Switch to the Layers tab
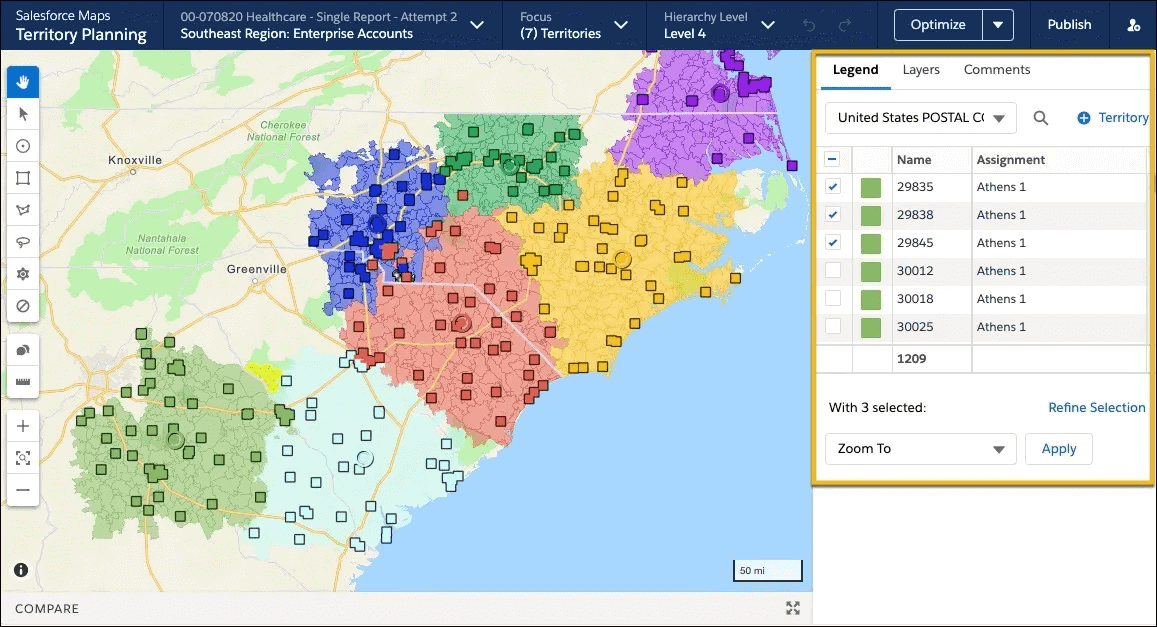The height and width of the screenshot is (627, 1157). [x=921, y=70]
